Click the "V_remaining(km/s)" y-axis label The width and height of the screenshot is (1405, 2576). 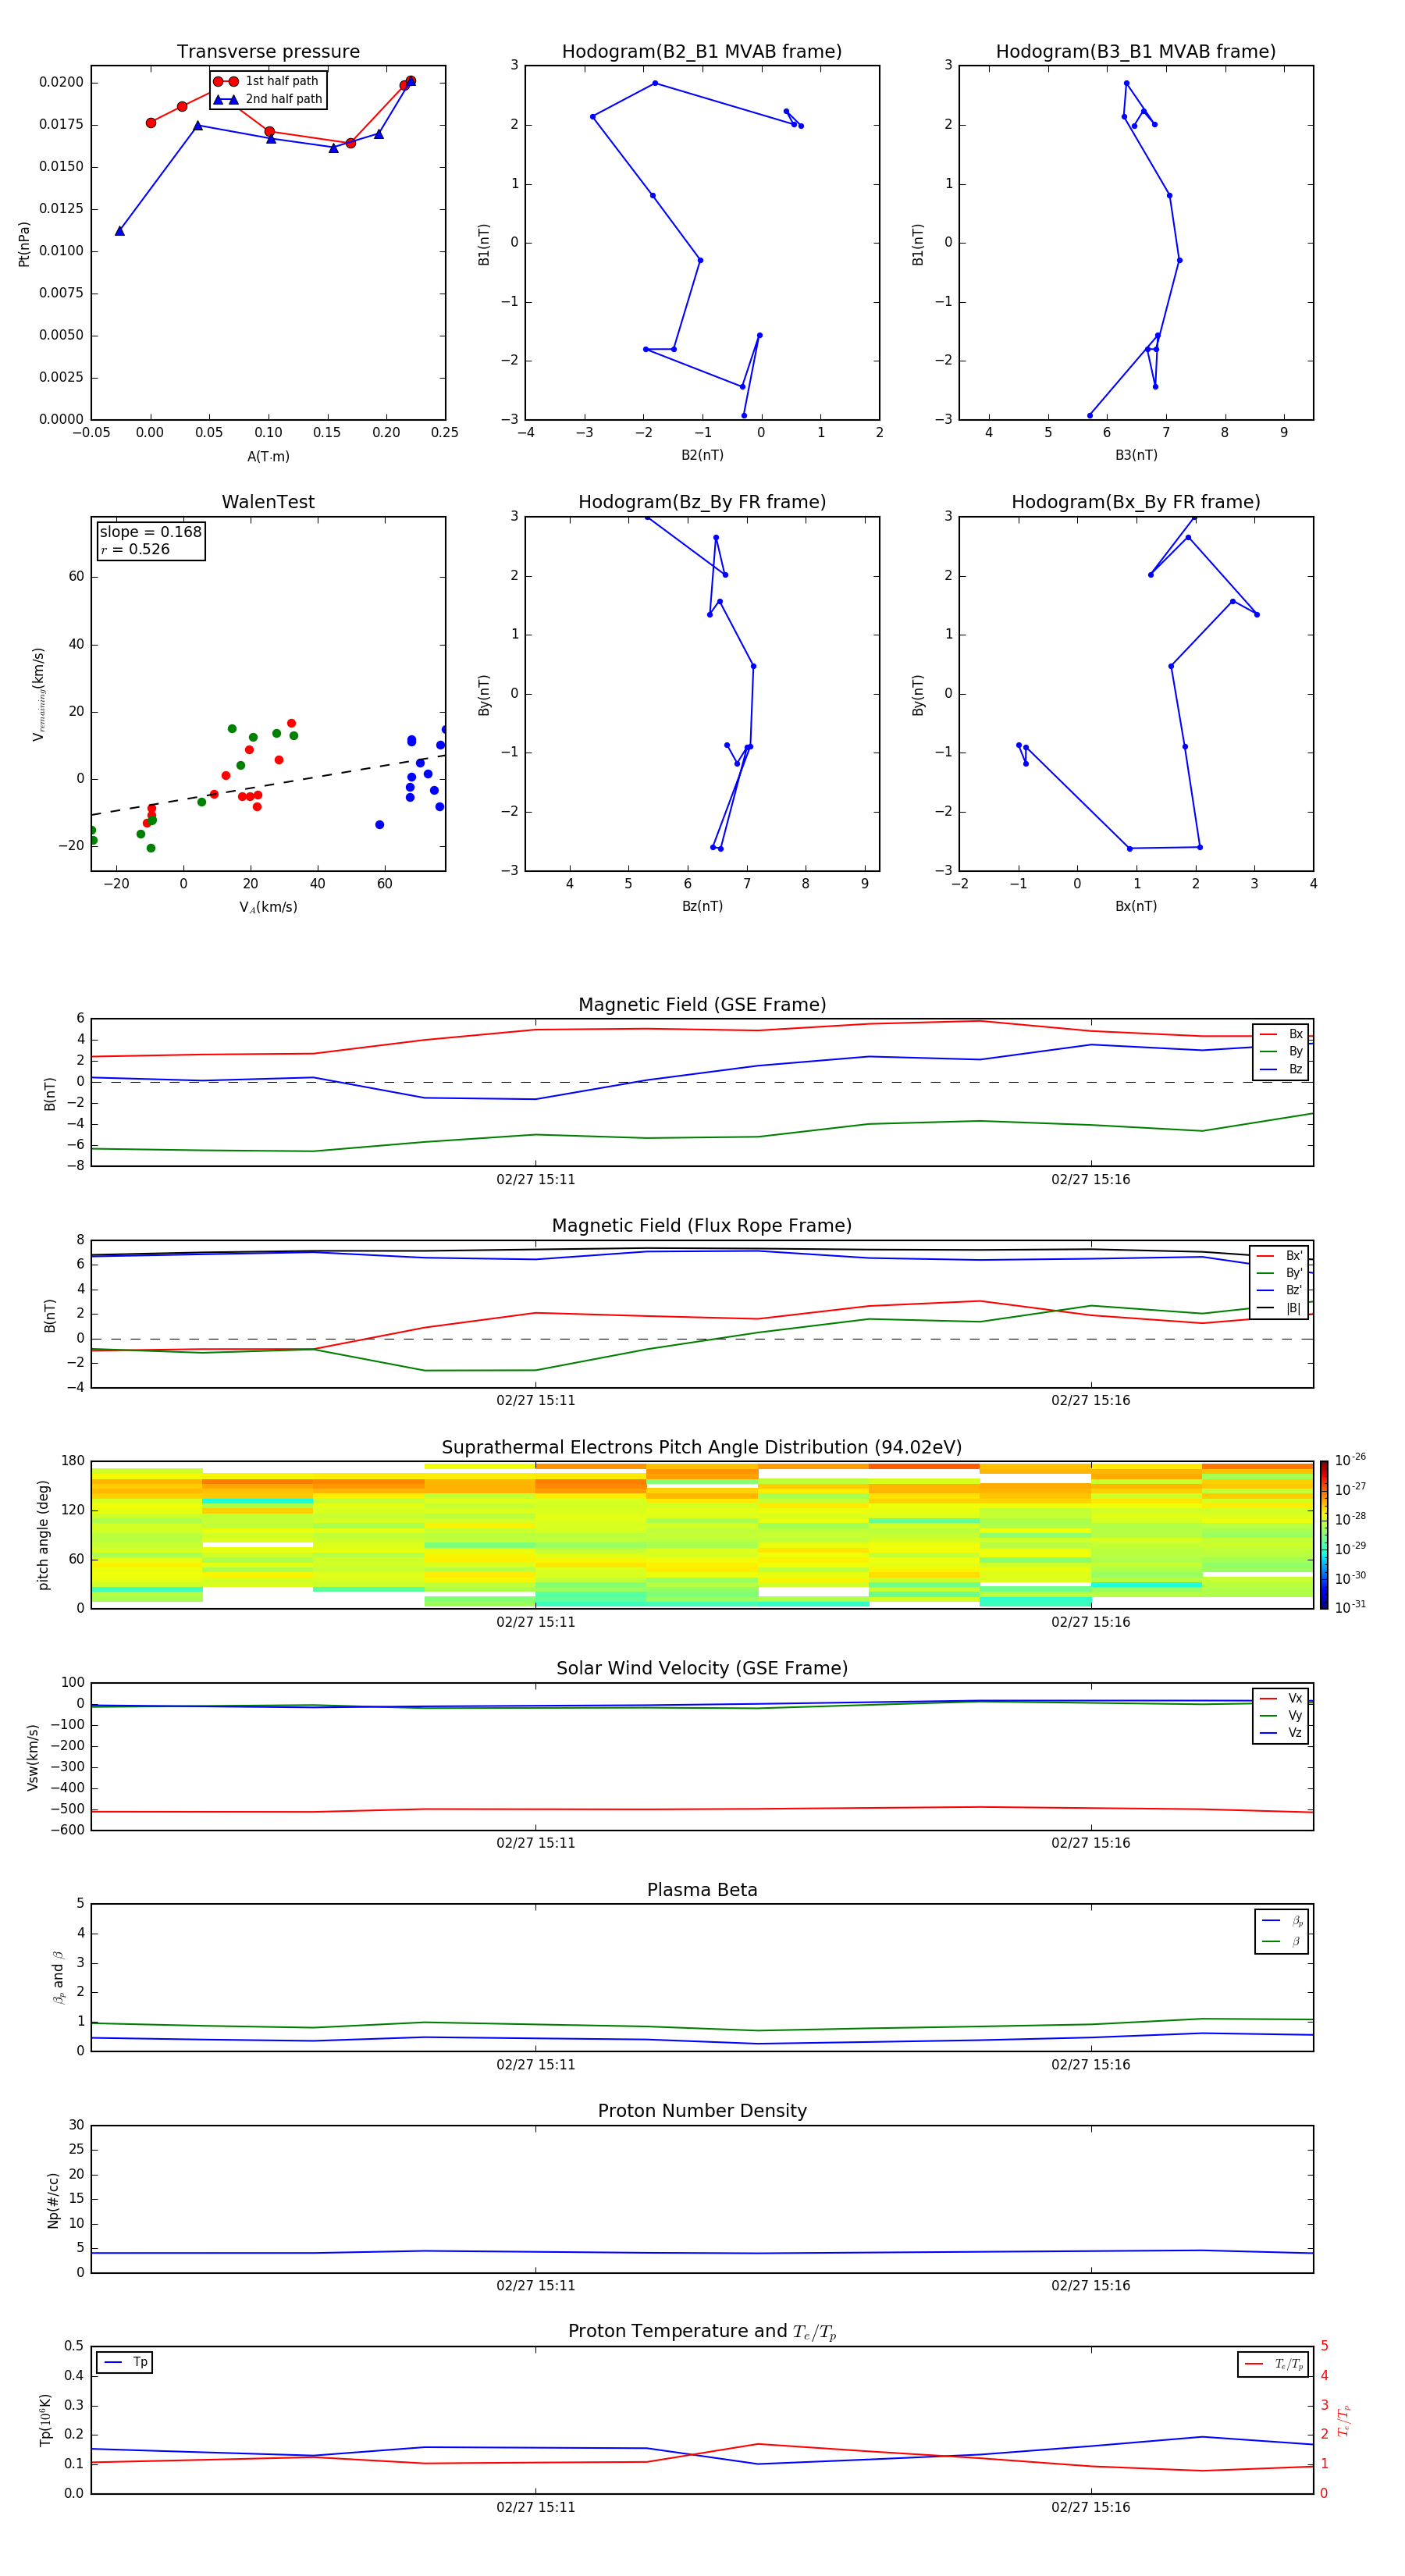[39, 694]
